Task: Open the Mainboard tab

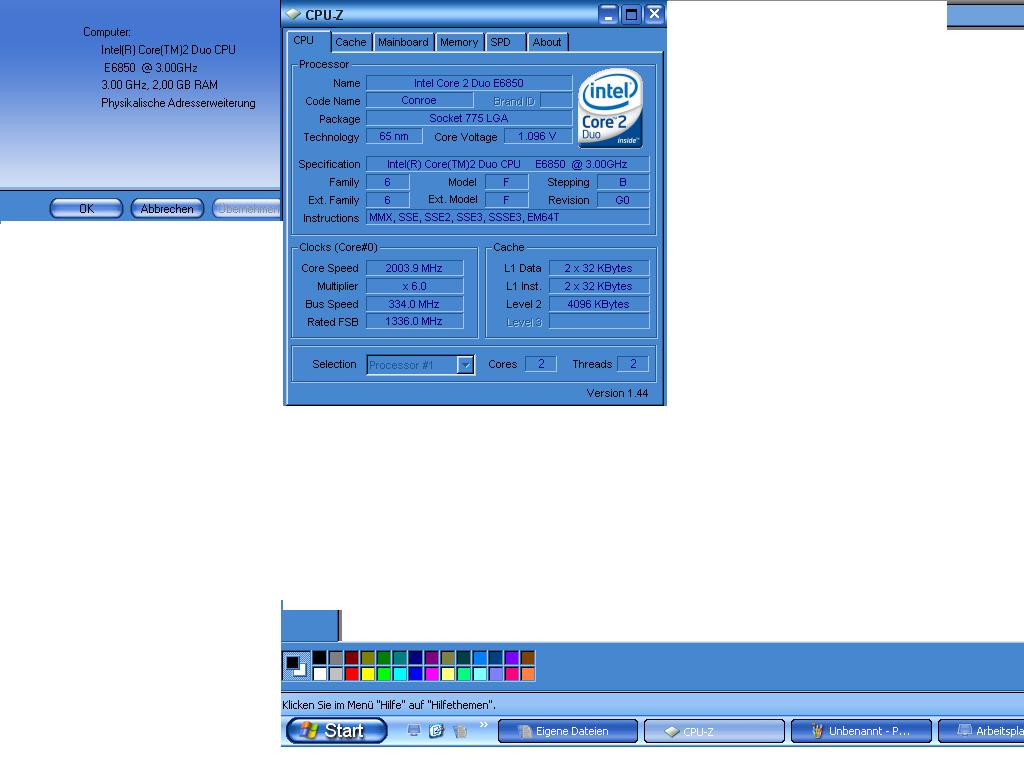Action: coord(403,42)
